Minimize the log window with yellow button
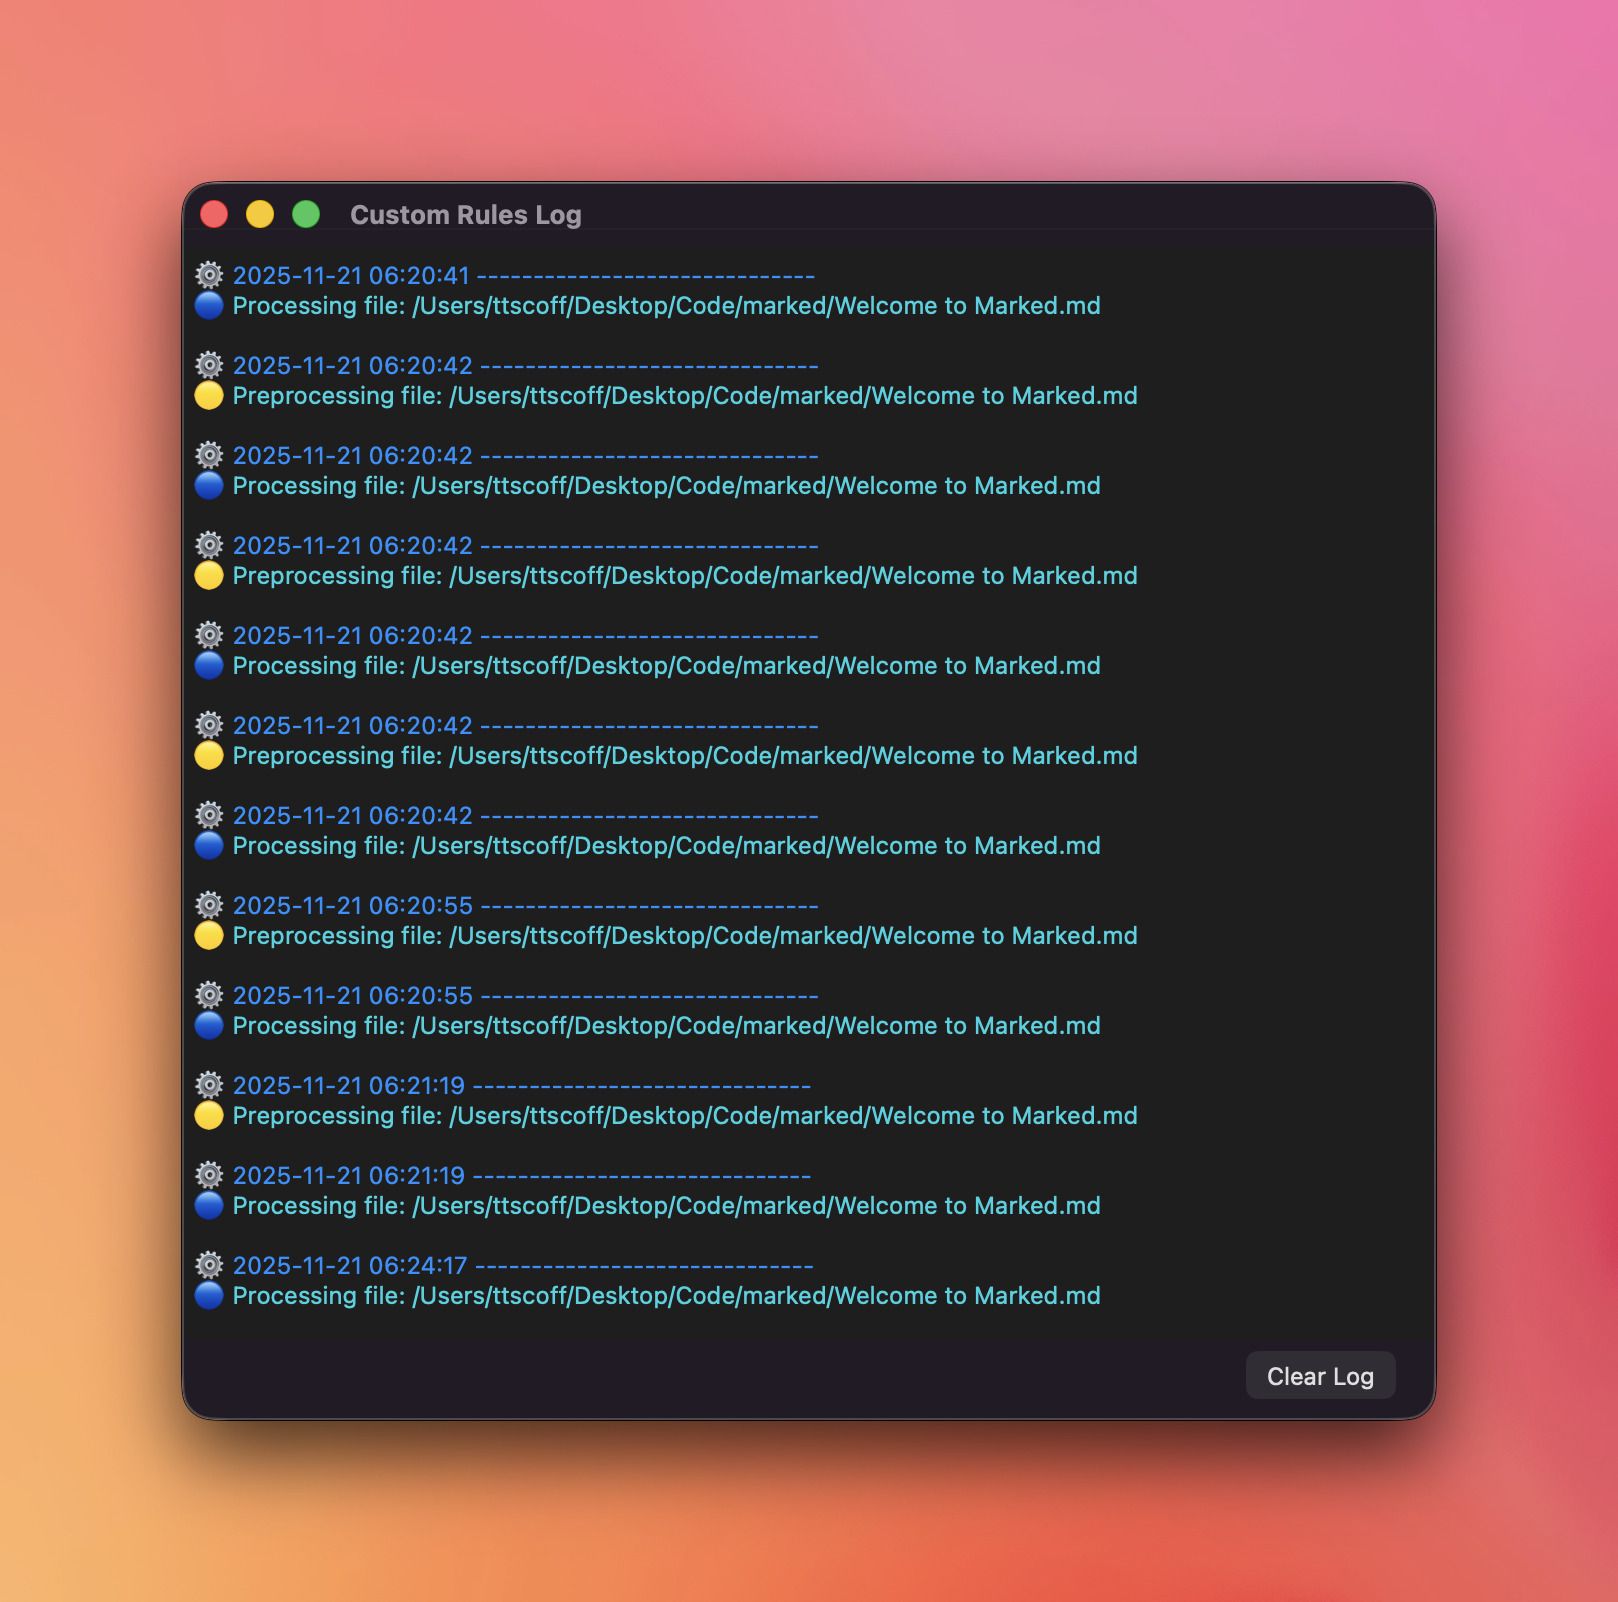Screen dimensions: 1618x1602 pos(260,214)
